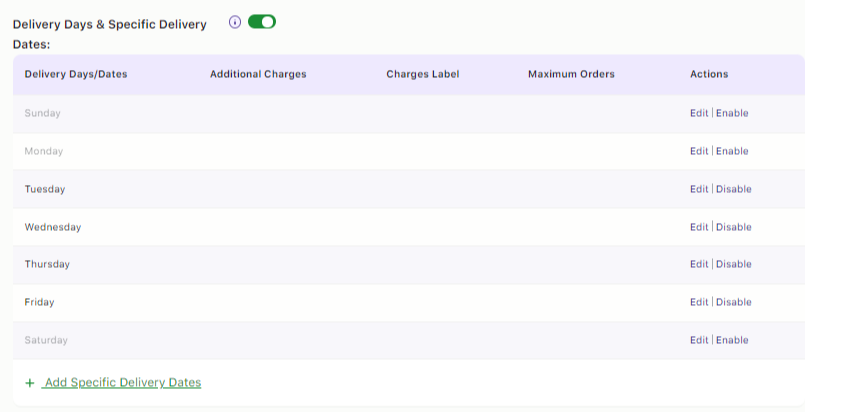Edit Saturday delivery settings
This screenshot has height=412, width=846.
tap(699, 340)
